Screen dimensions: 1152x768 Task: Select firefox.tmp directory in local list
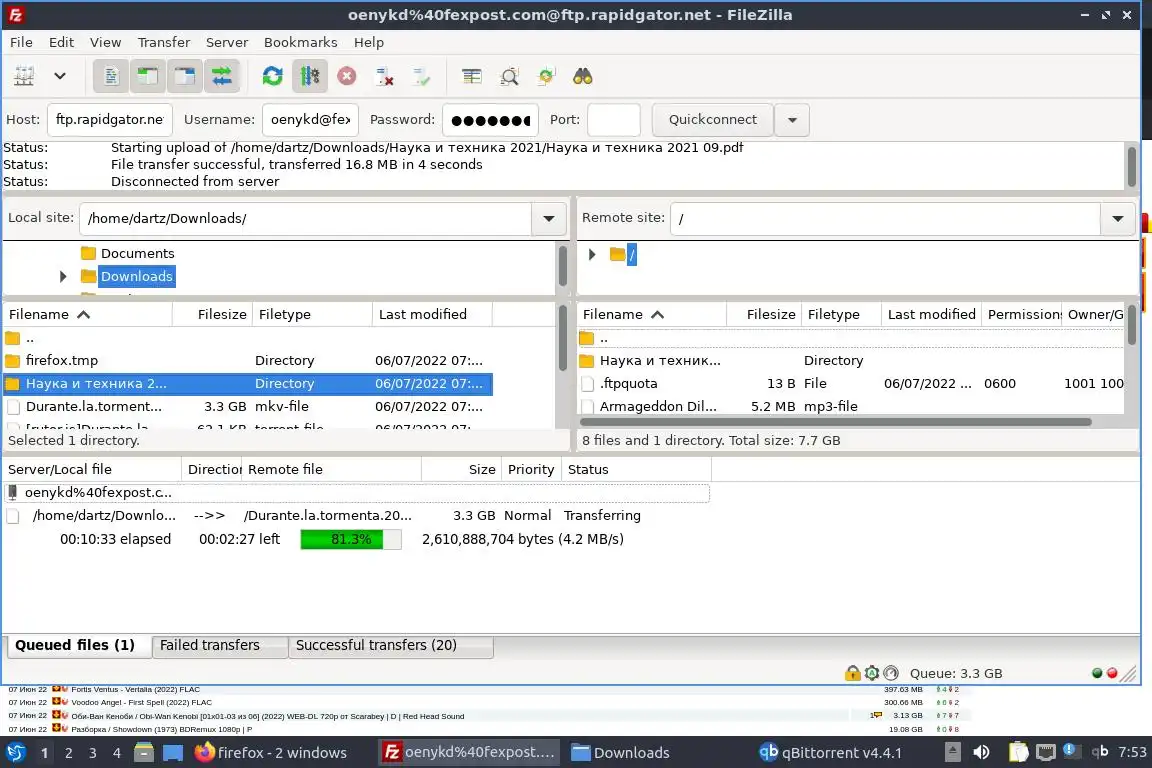248,360
